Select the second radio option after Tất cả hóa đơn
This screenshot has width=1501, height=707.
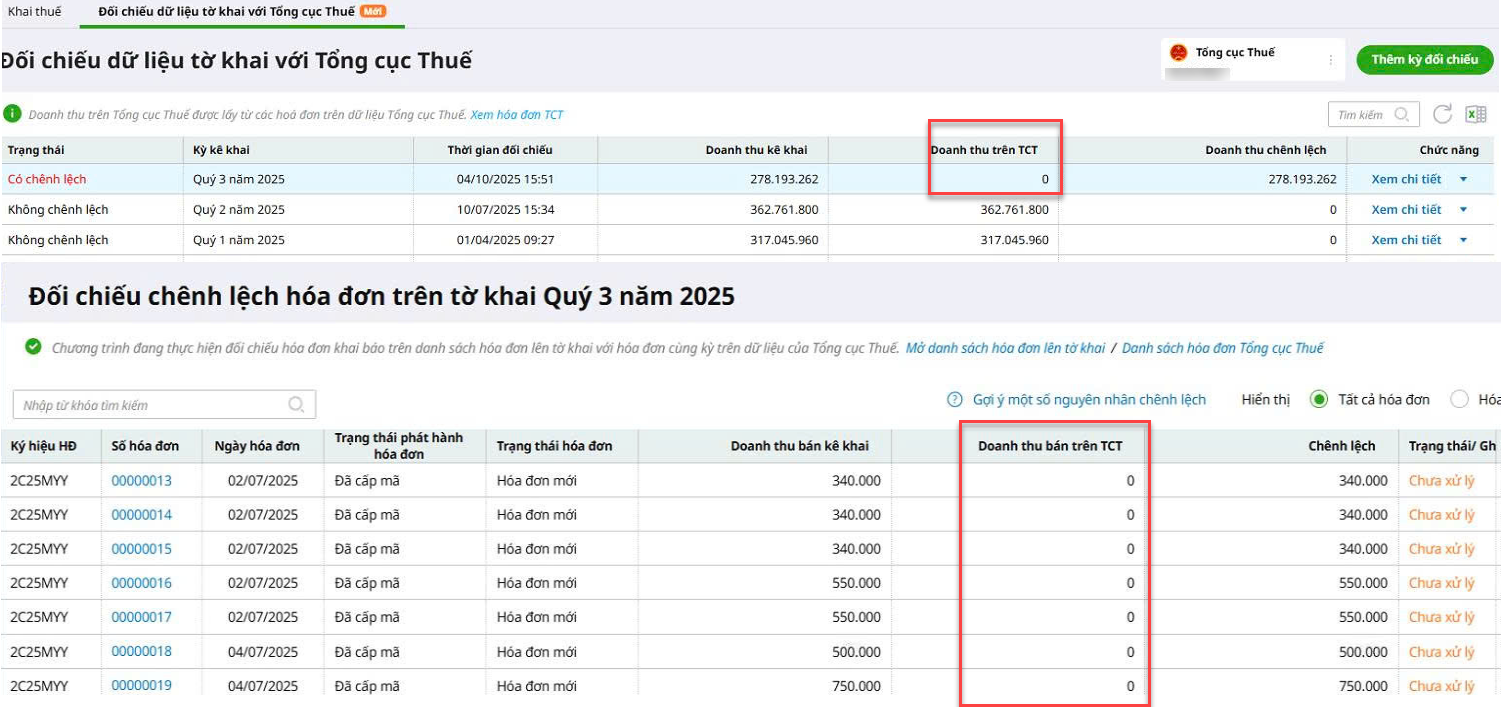tap(1459, 400)
